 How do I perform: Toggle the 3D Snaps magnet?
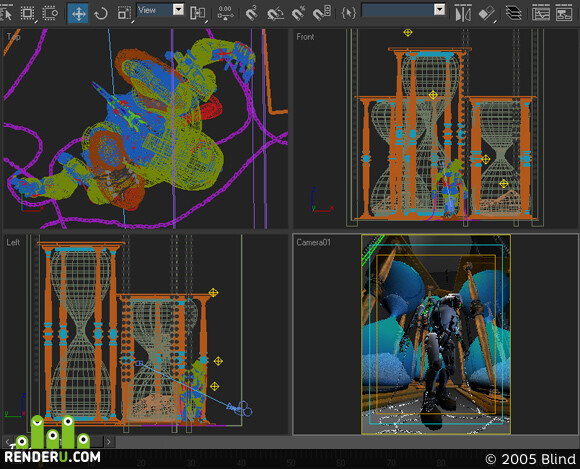click(252, 14)
